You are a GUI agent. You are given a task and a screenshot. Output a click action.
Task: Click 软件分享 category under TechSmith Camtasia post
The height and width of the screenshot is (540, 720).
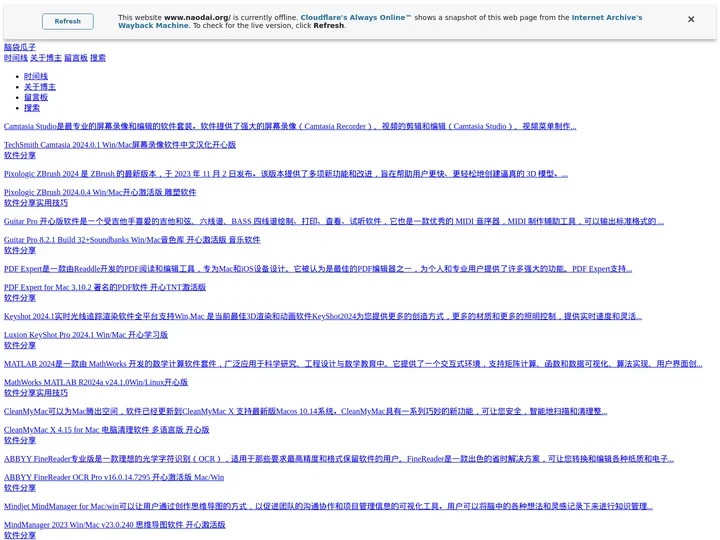[x=20, y=155]
